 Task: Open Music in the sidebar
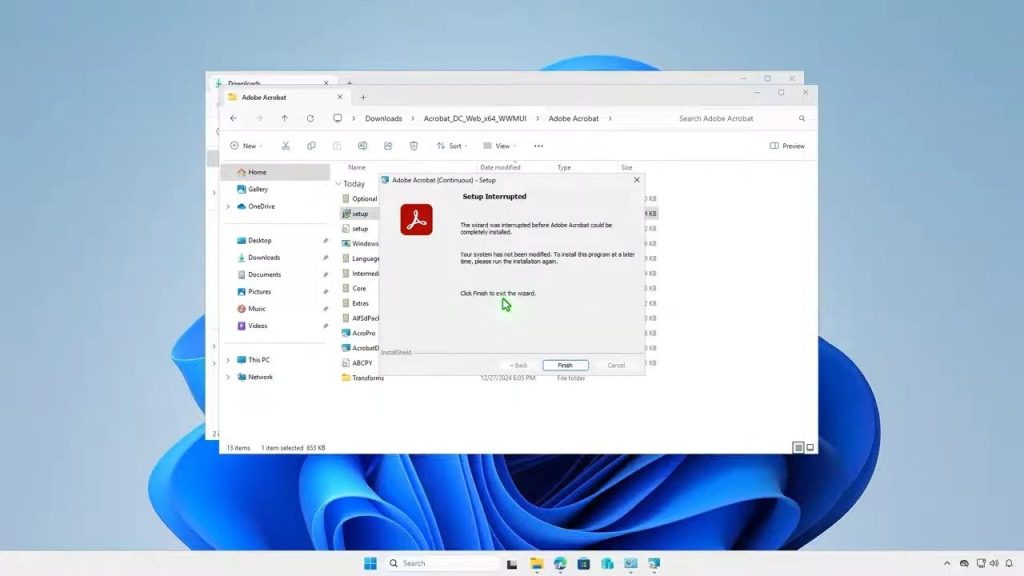(x=257, y=308)
